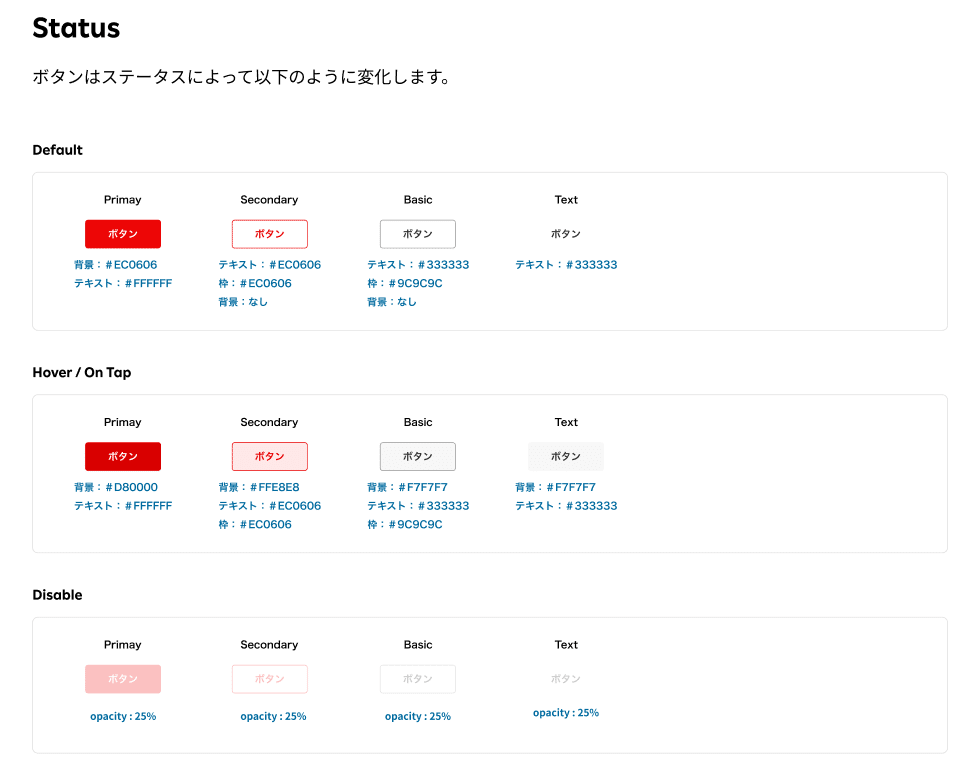Image resolution: width=980 pixels, height=775 pixels.
Task: Click the Hover Text gray-background ボタン button
Action: point(566,456)
